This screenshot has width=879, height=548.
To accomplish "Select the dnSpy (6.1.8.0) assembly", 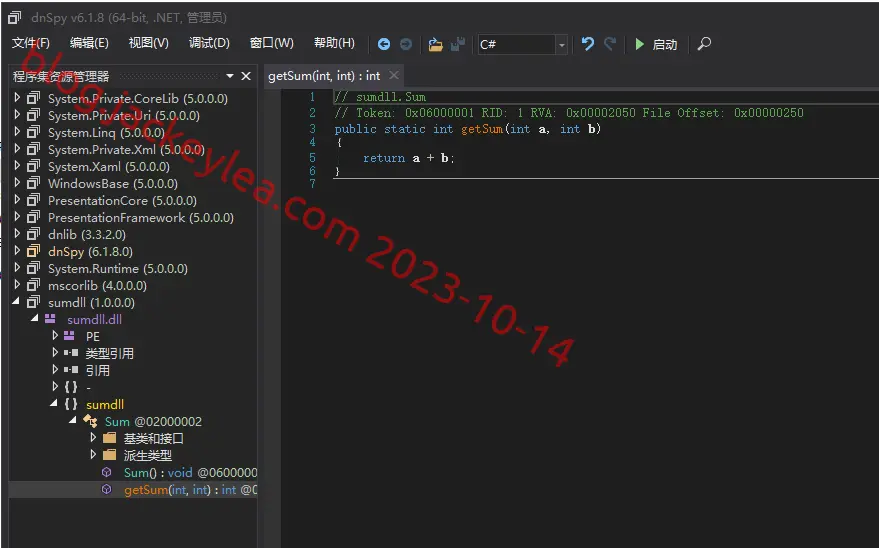I will point(90,251).
